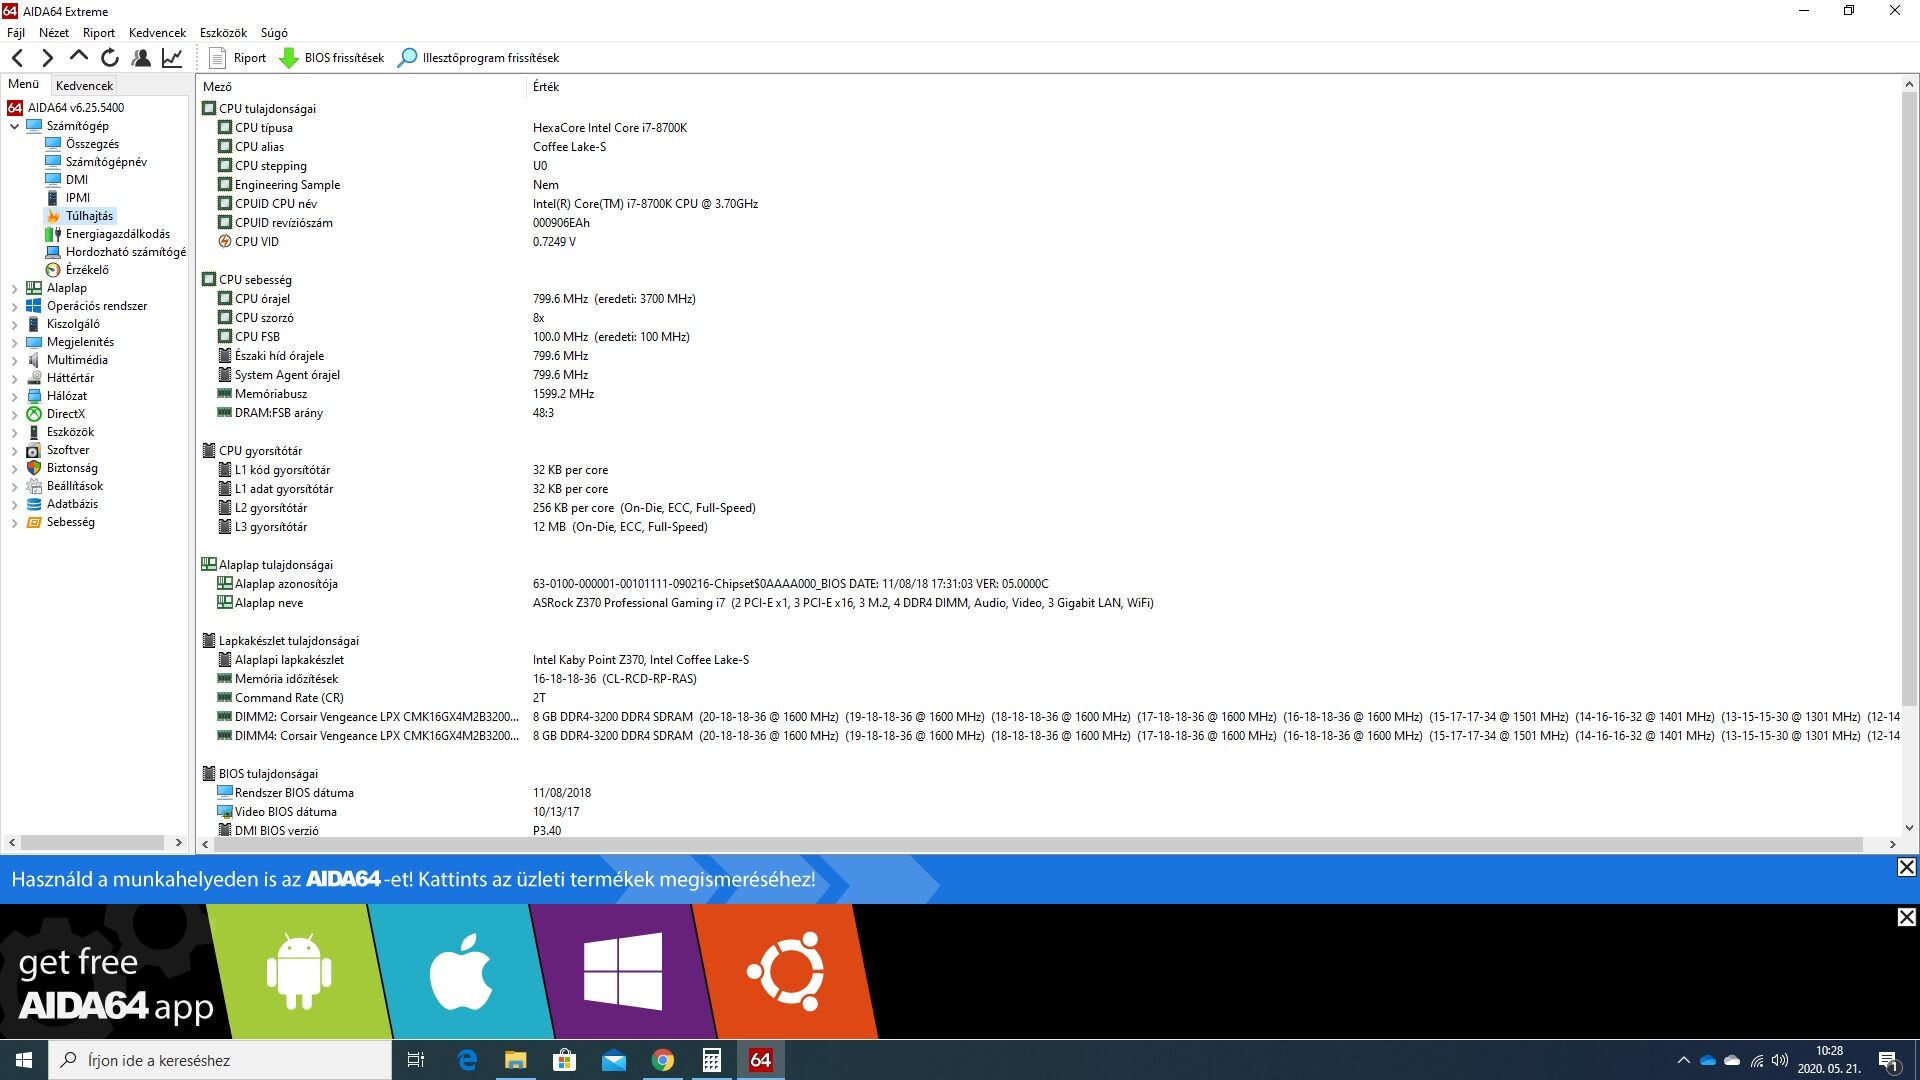1920x1080 pixels.
Task: Select the L3 gyorsítótár row
Action: (1050, 527)
